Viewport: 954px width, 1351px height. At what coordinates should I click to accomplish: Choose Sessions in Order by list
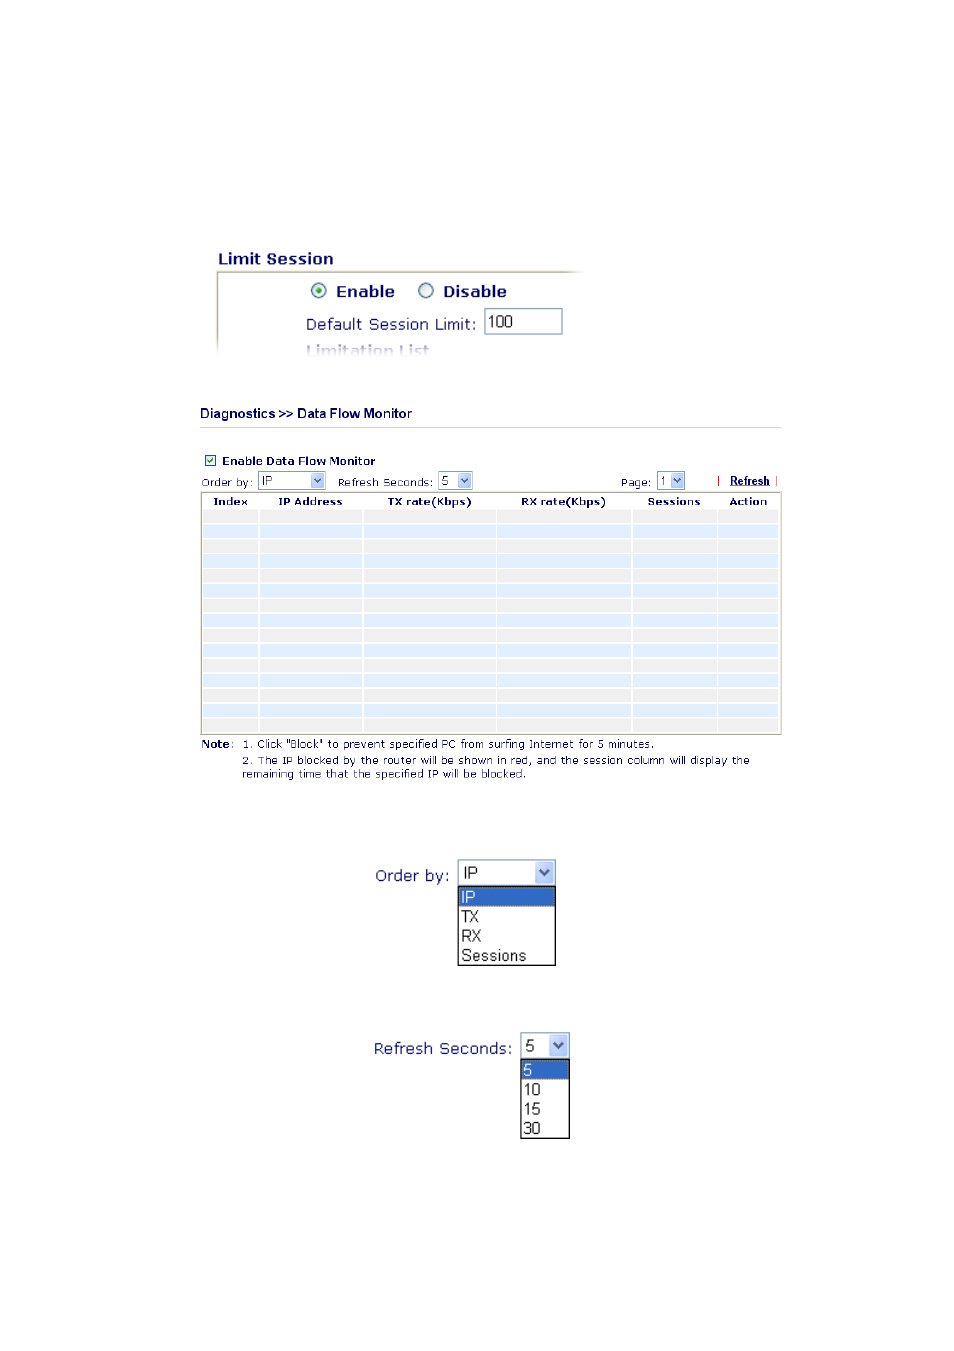pyautogui.click(x=506, y=956)
